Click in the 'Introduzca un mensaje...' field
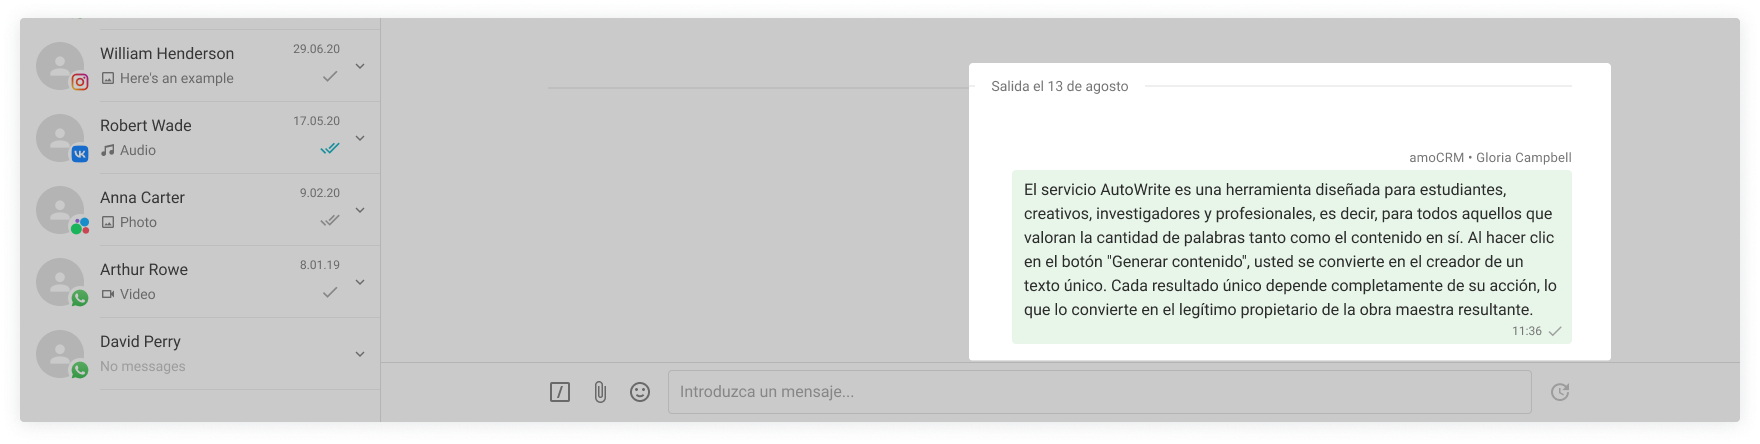 point(1098,392)
